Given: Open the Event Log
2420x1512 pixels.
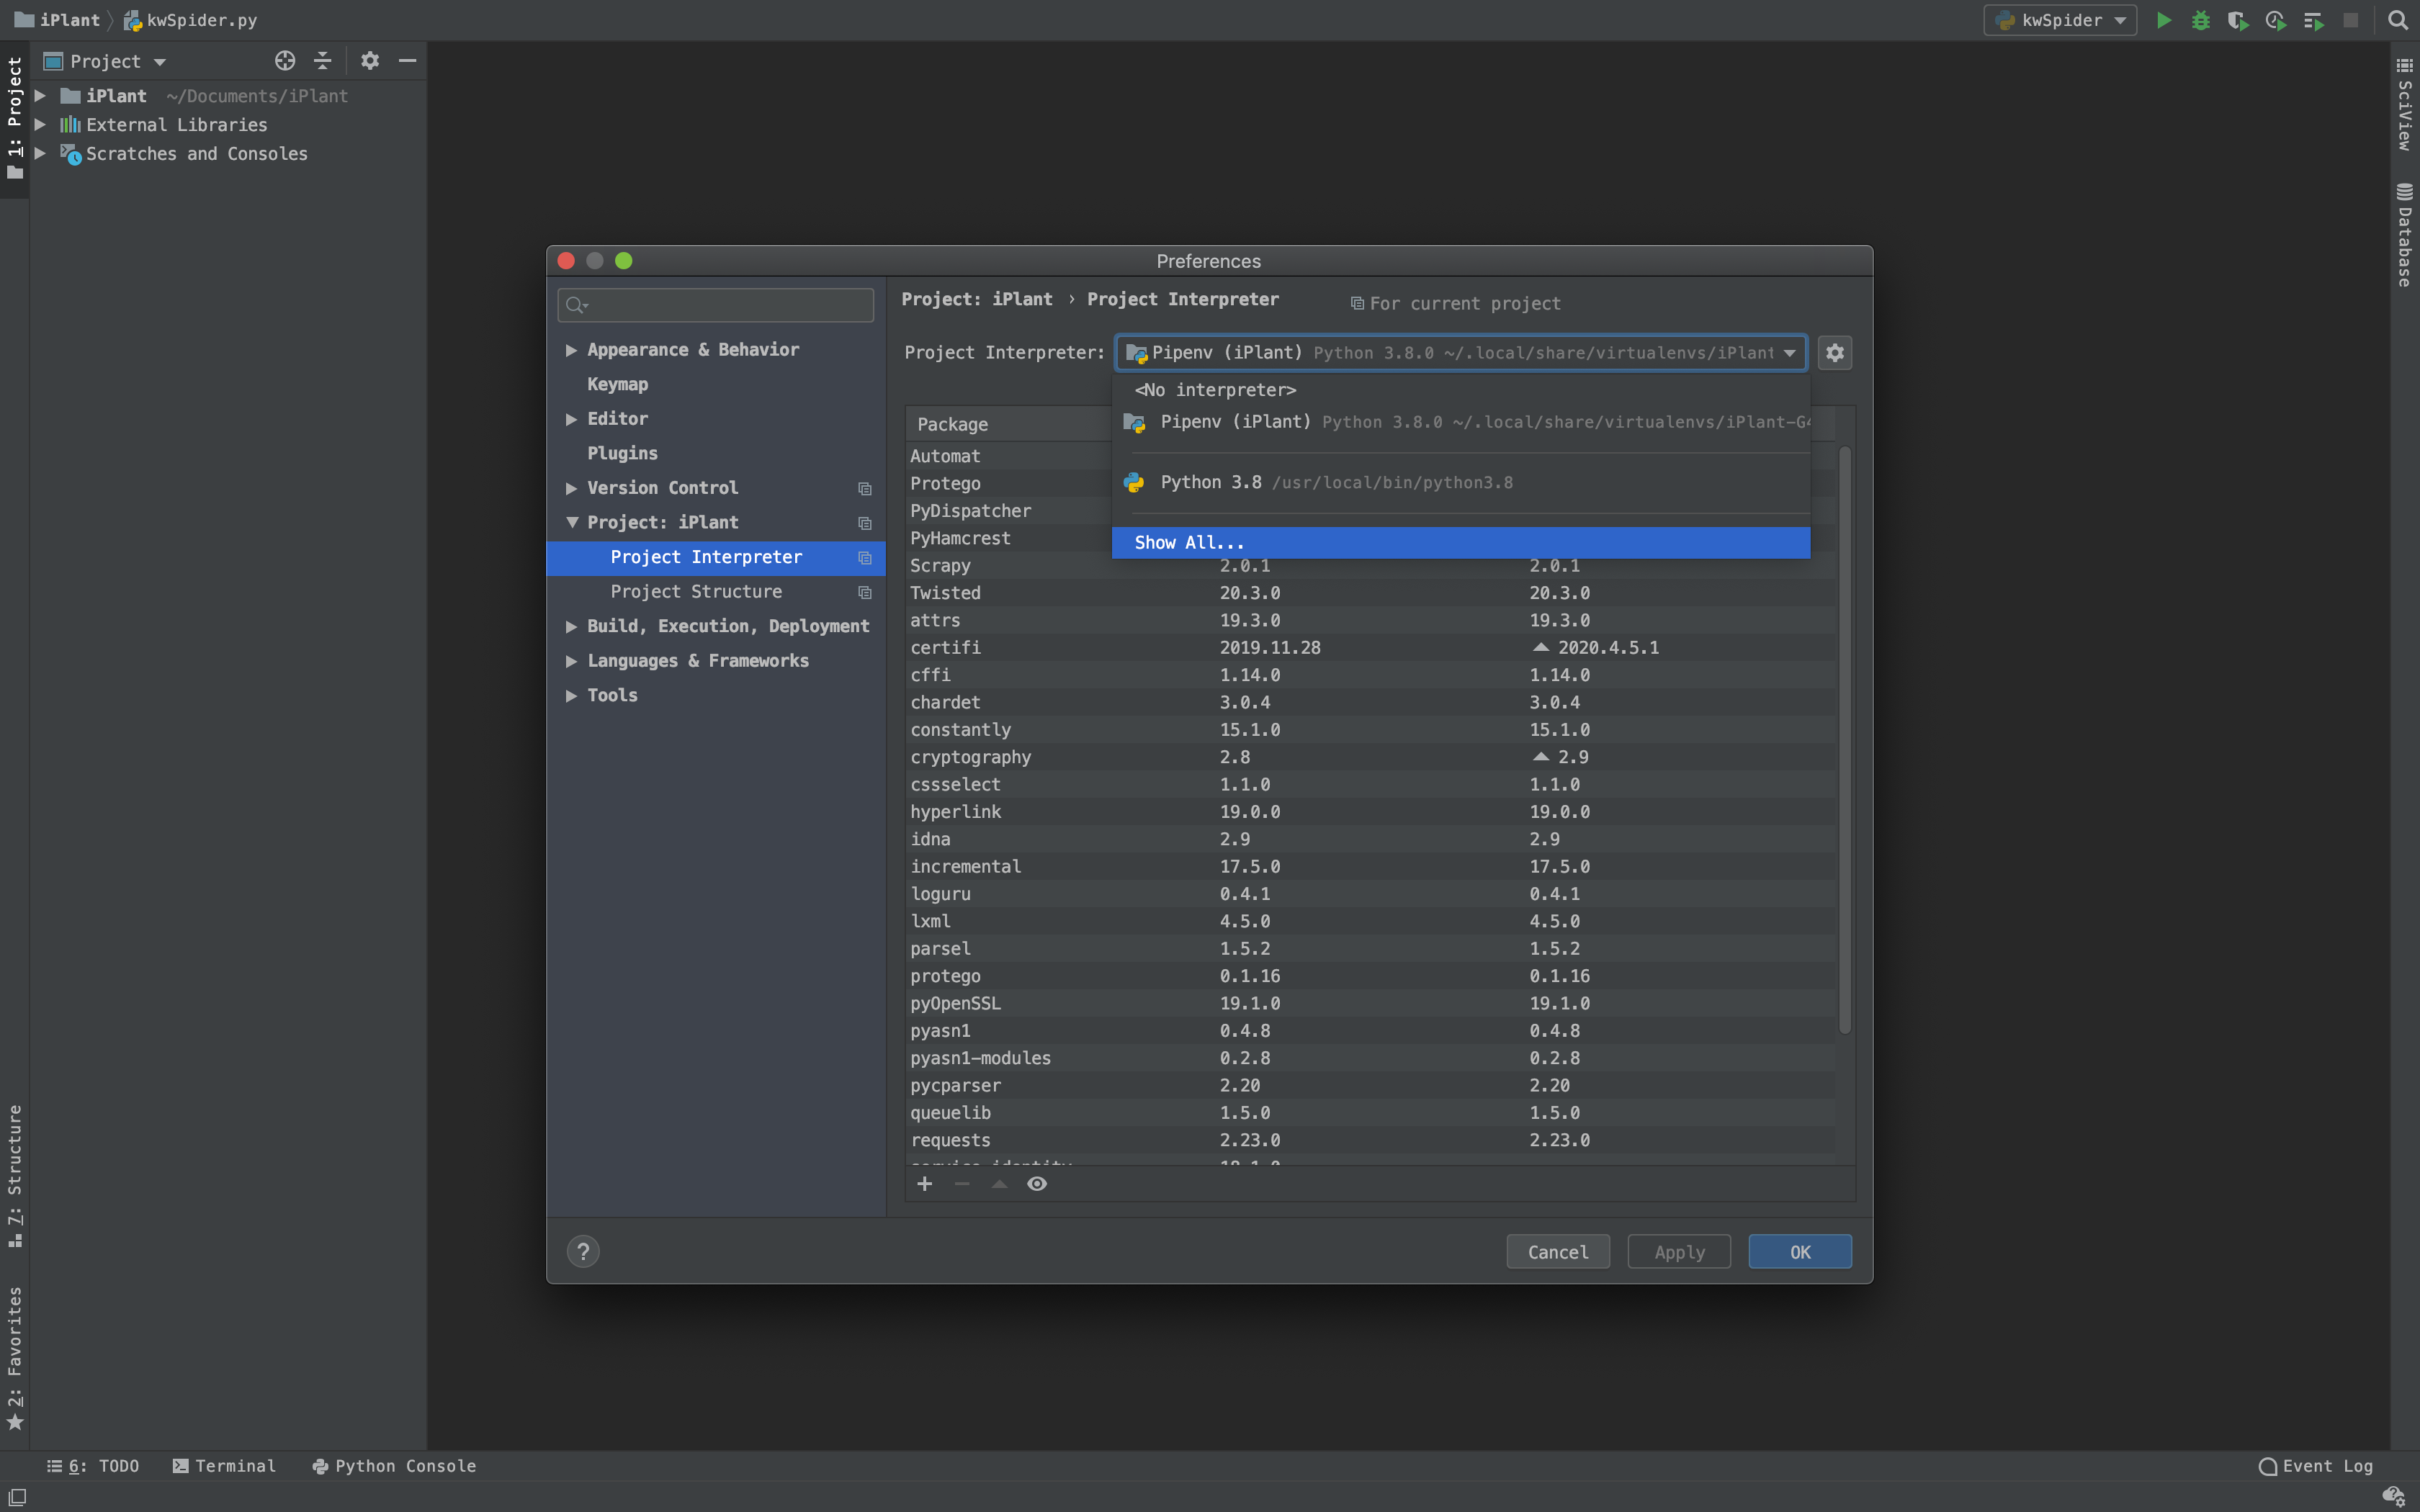Looking at the screenshot, I should (x=2316, y=1466).
